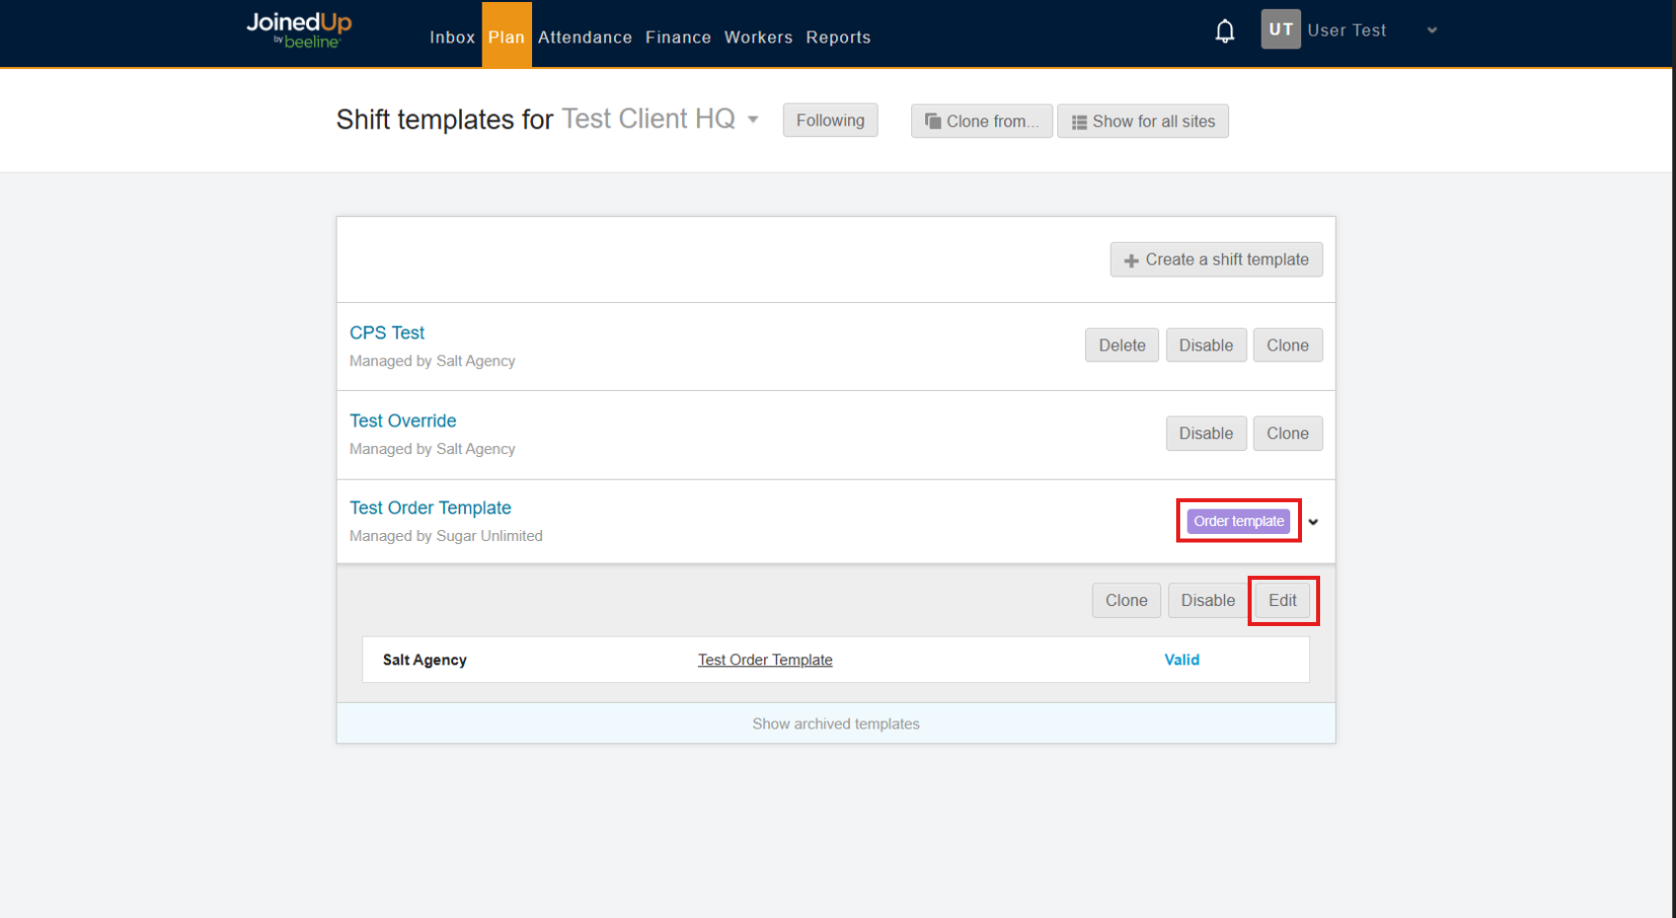Navigate to Reports
The height and width of the screenshot is (918, 1676).
click(x=838, y=37)
